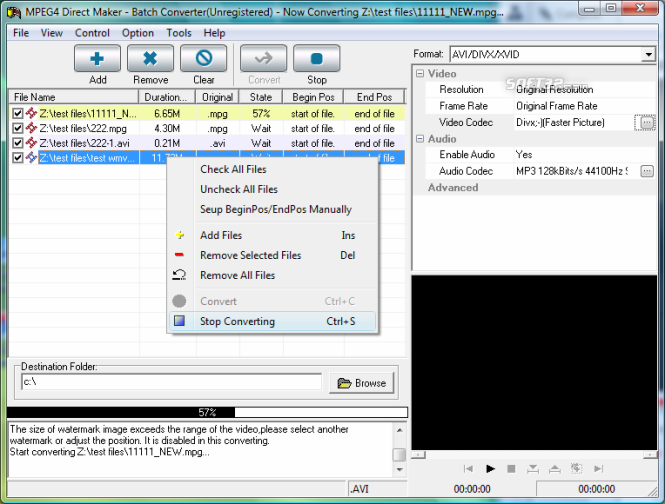Click the file icon of 222.mpg row
Screen dimensions: 665x504
tap(31, 128)
